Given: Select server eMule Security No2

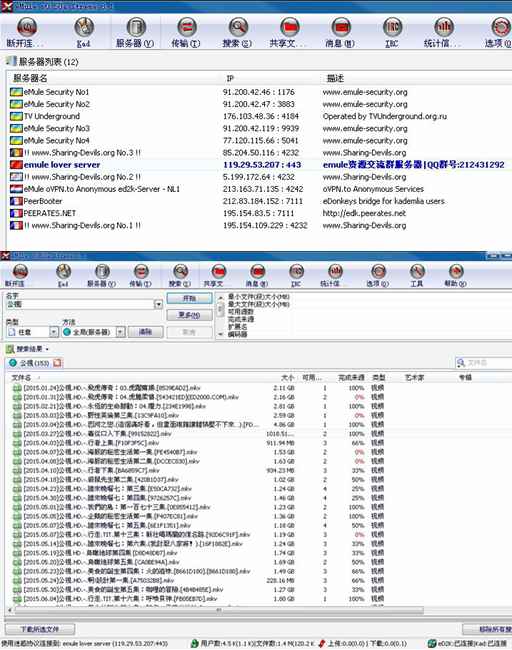Looking at the screenshot, I should [x=56, y=104].
